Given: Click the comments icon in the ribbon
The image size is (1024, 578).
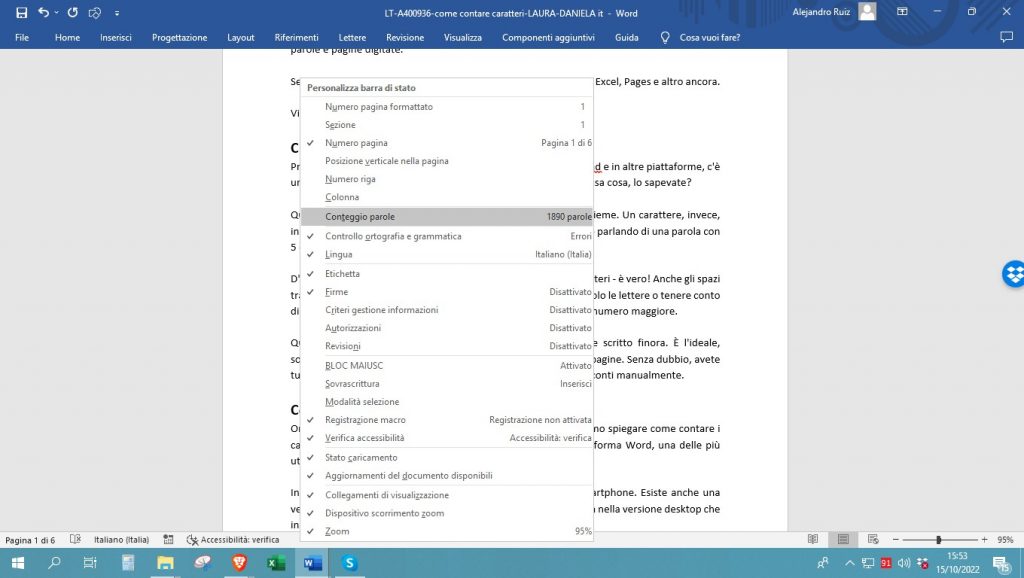Looking at the screenshot, I should point(1006,37).
